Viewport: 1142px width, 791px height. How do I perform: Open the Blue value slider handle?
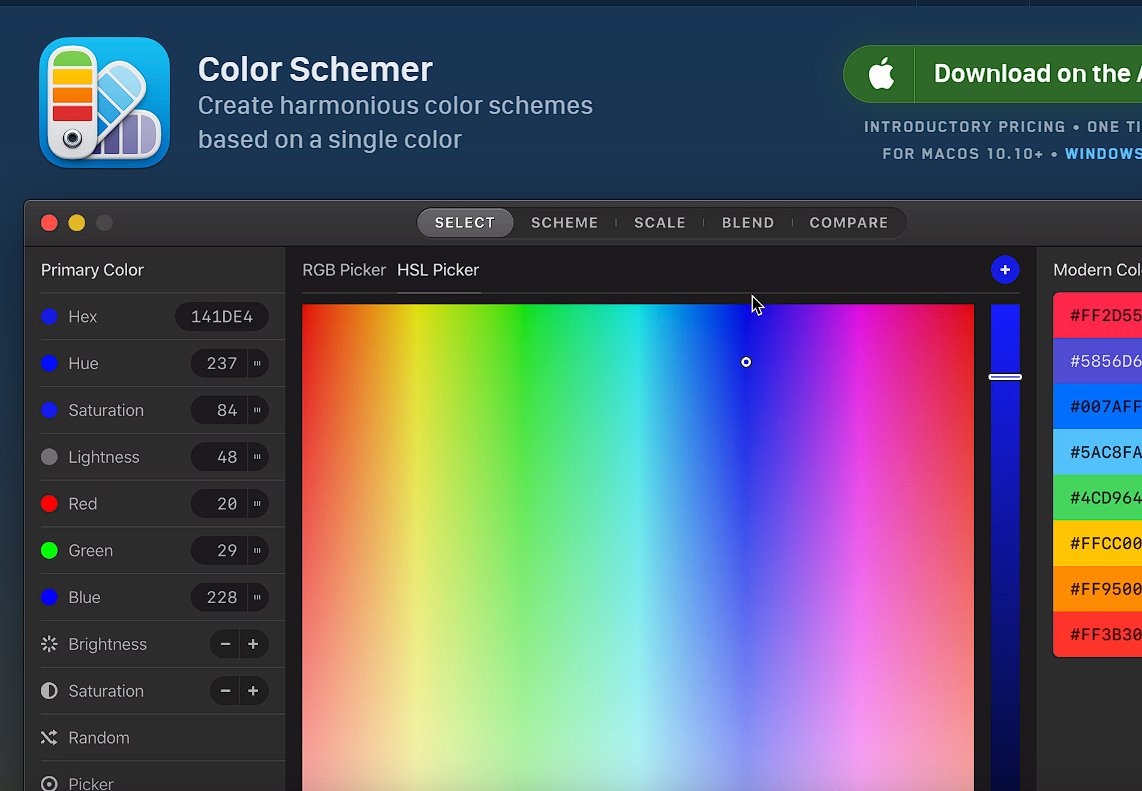coord(257,597)
